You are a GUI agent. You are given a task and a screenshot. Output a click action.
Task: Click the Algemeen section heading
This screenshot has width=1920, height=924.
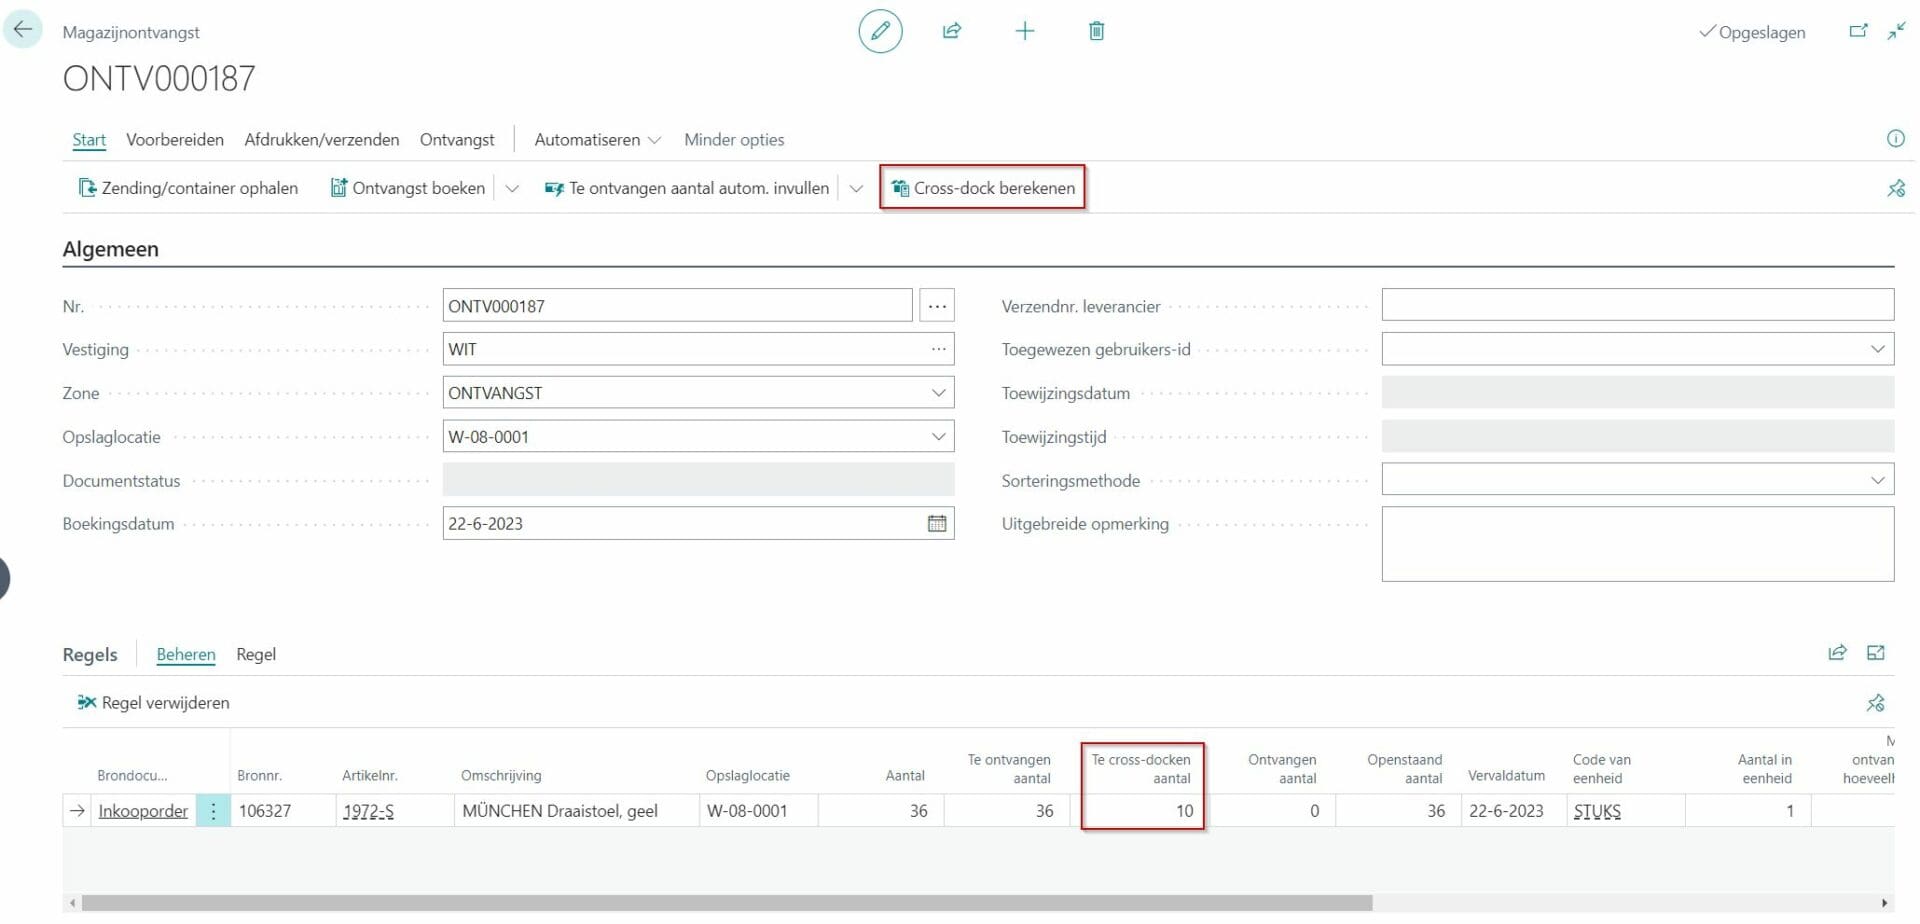point(110,249)
